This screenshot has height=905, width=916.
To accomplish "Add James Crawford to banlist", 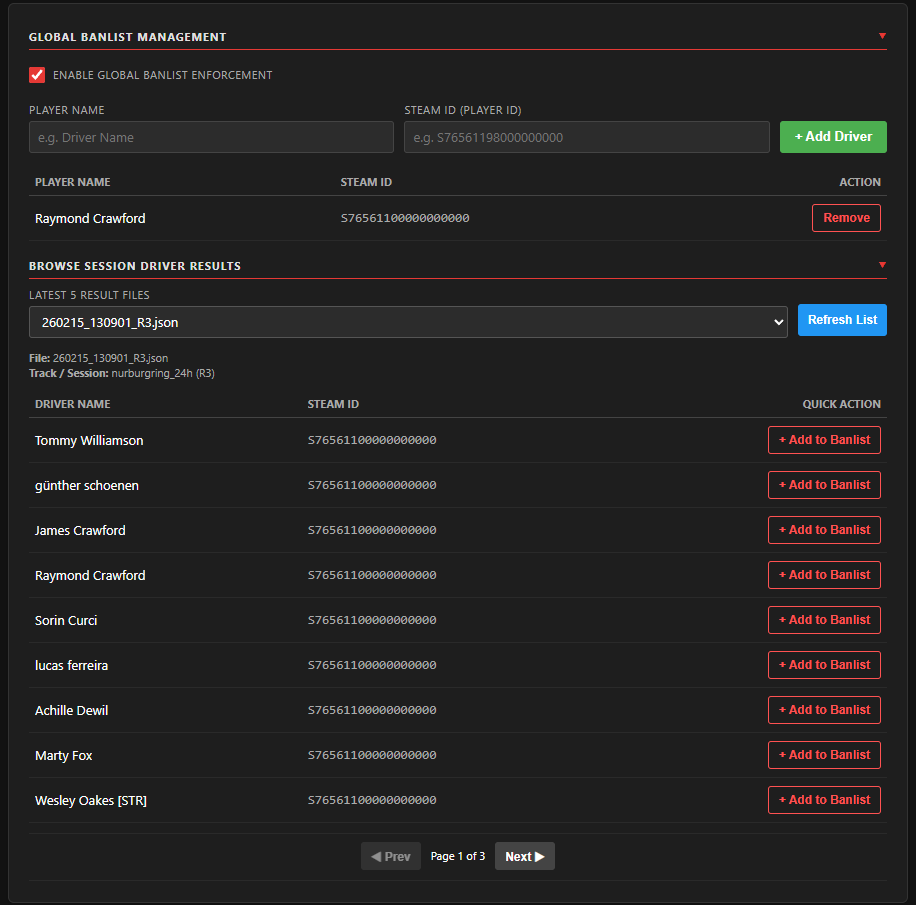I will [824, 530].
